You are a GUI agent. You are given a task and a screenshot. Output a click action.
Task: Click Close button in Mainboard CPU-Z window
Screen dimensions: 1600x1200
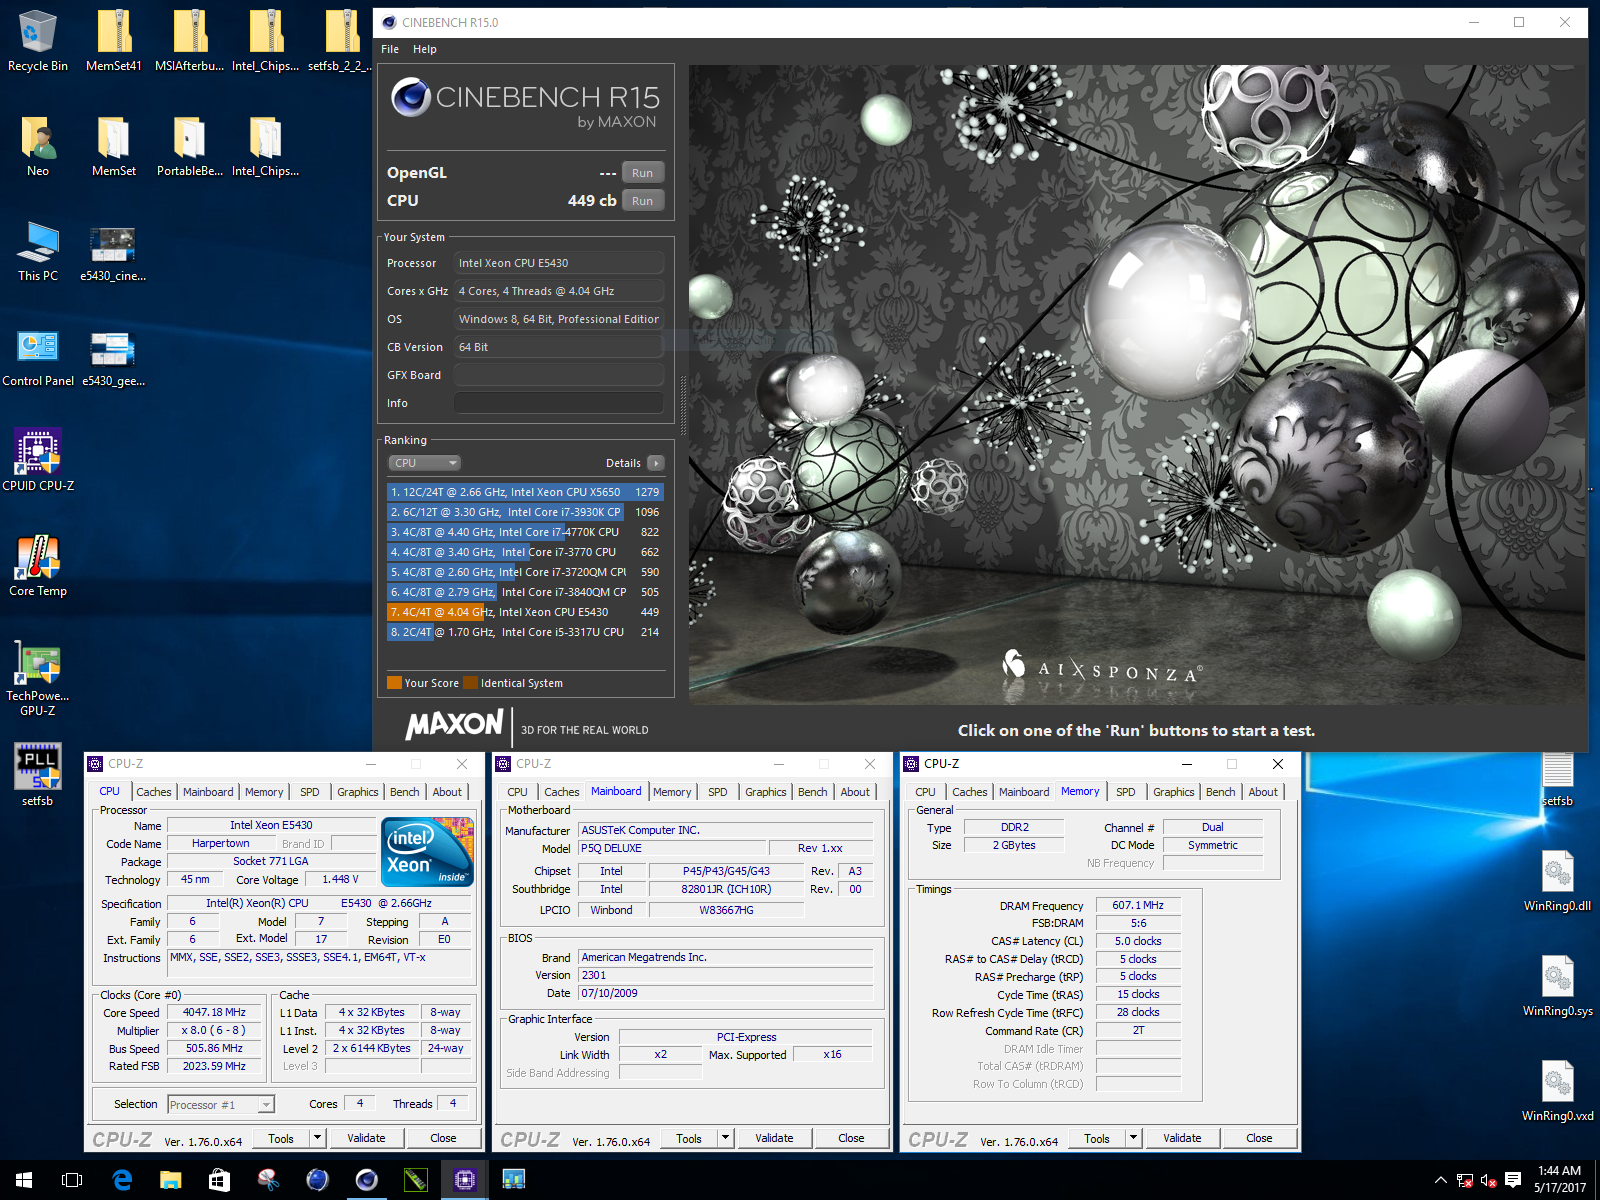point(851,1138)
